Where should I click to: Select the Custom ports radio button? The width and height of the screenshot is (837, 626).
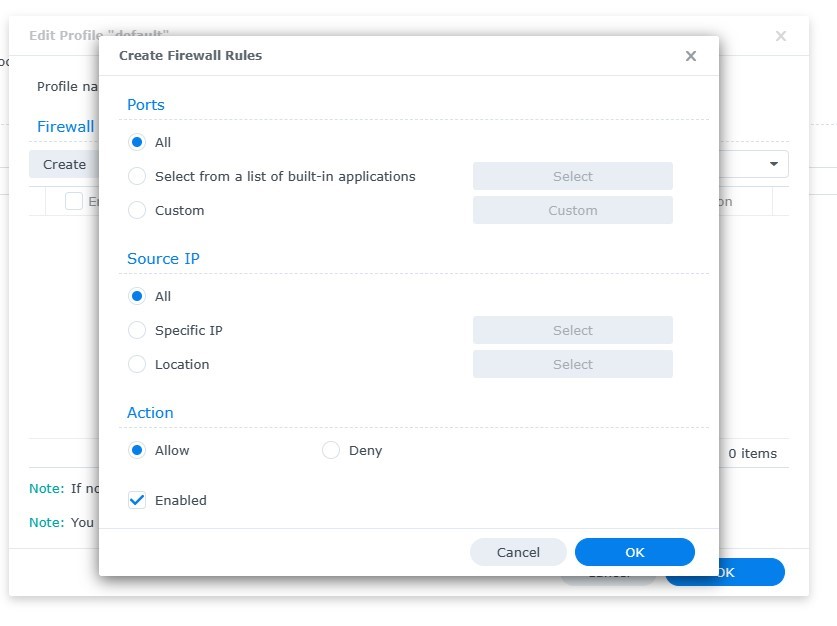(x=137, y=210)
